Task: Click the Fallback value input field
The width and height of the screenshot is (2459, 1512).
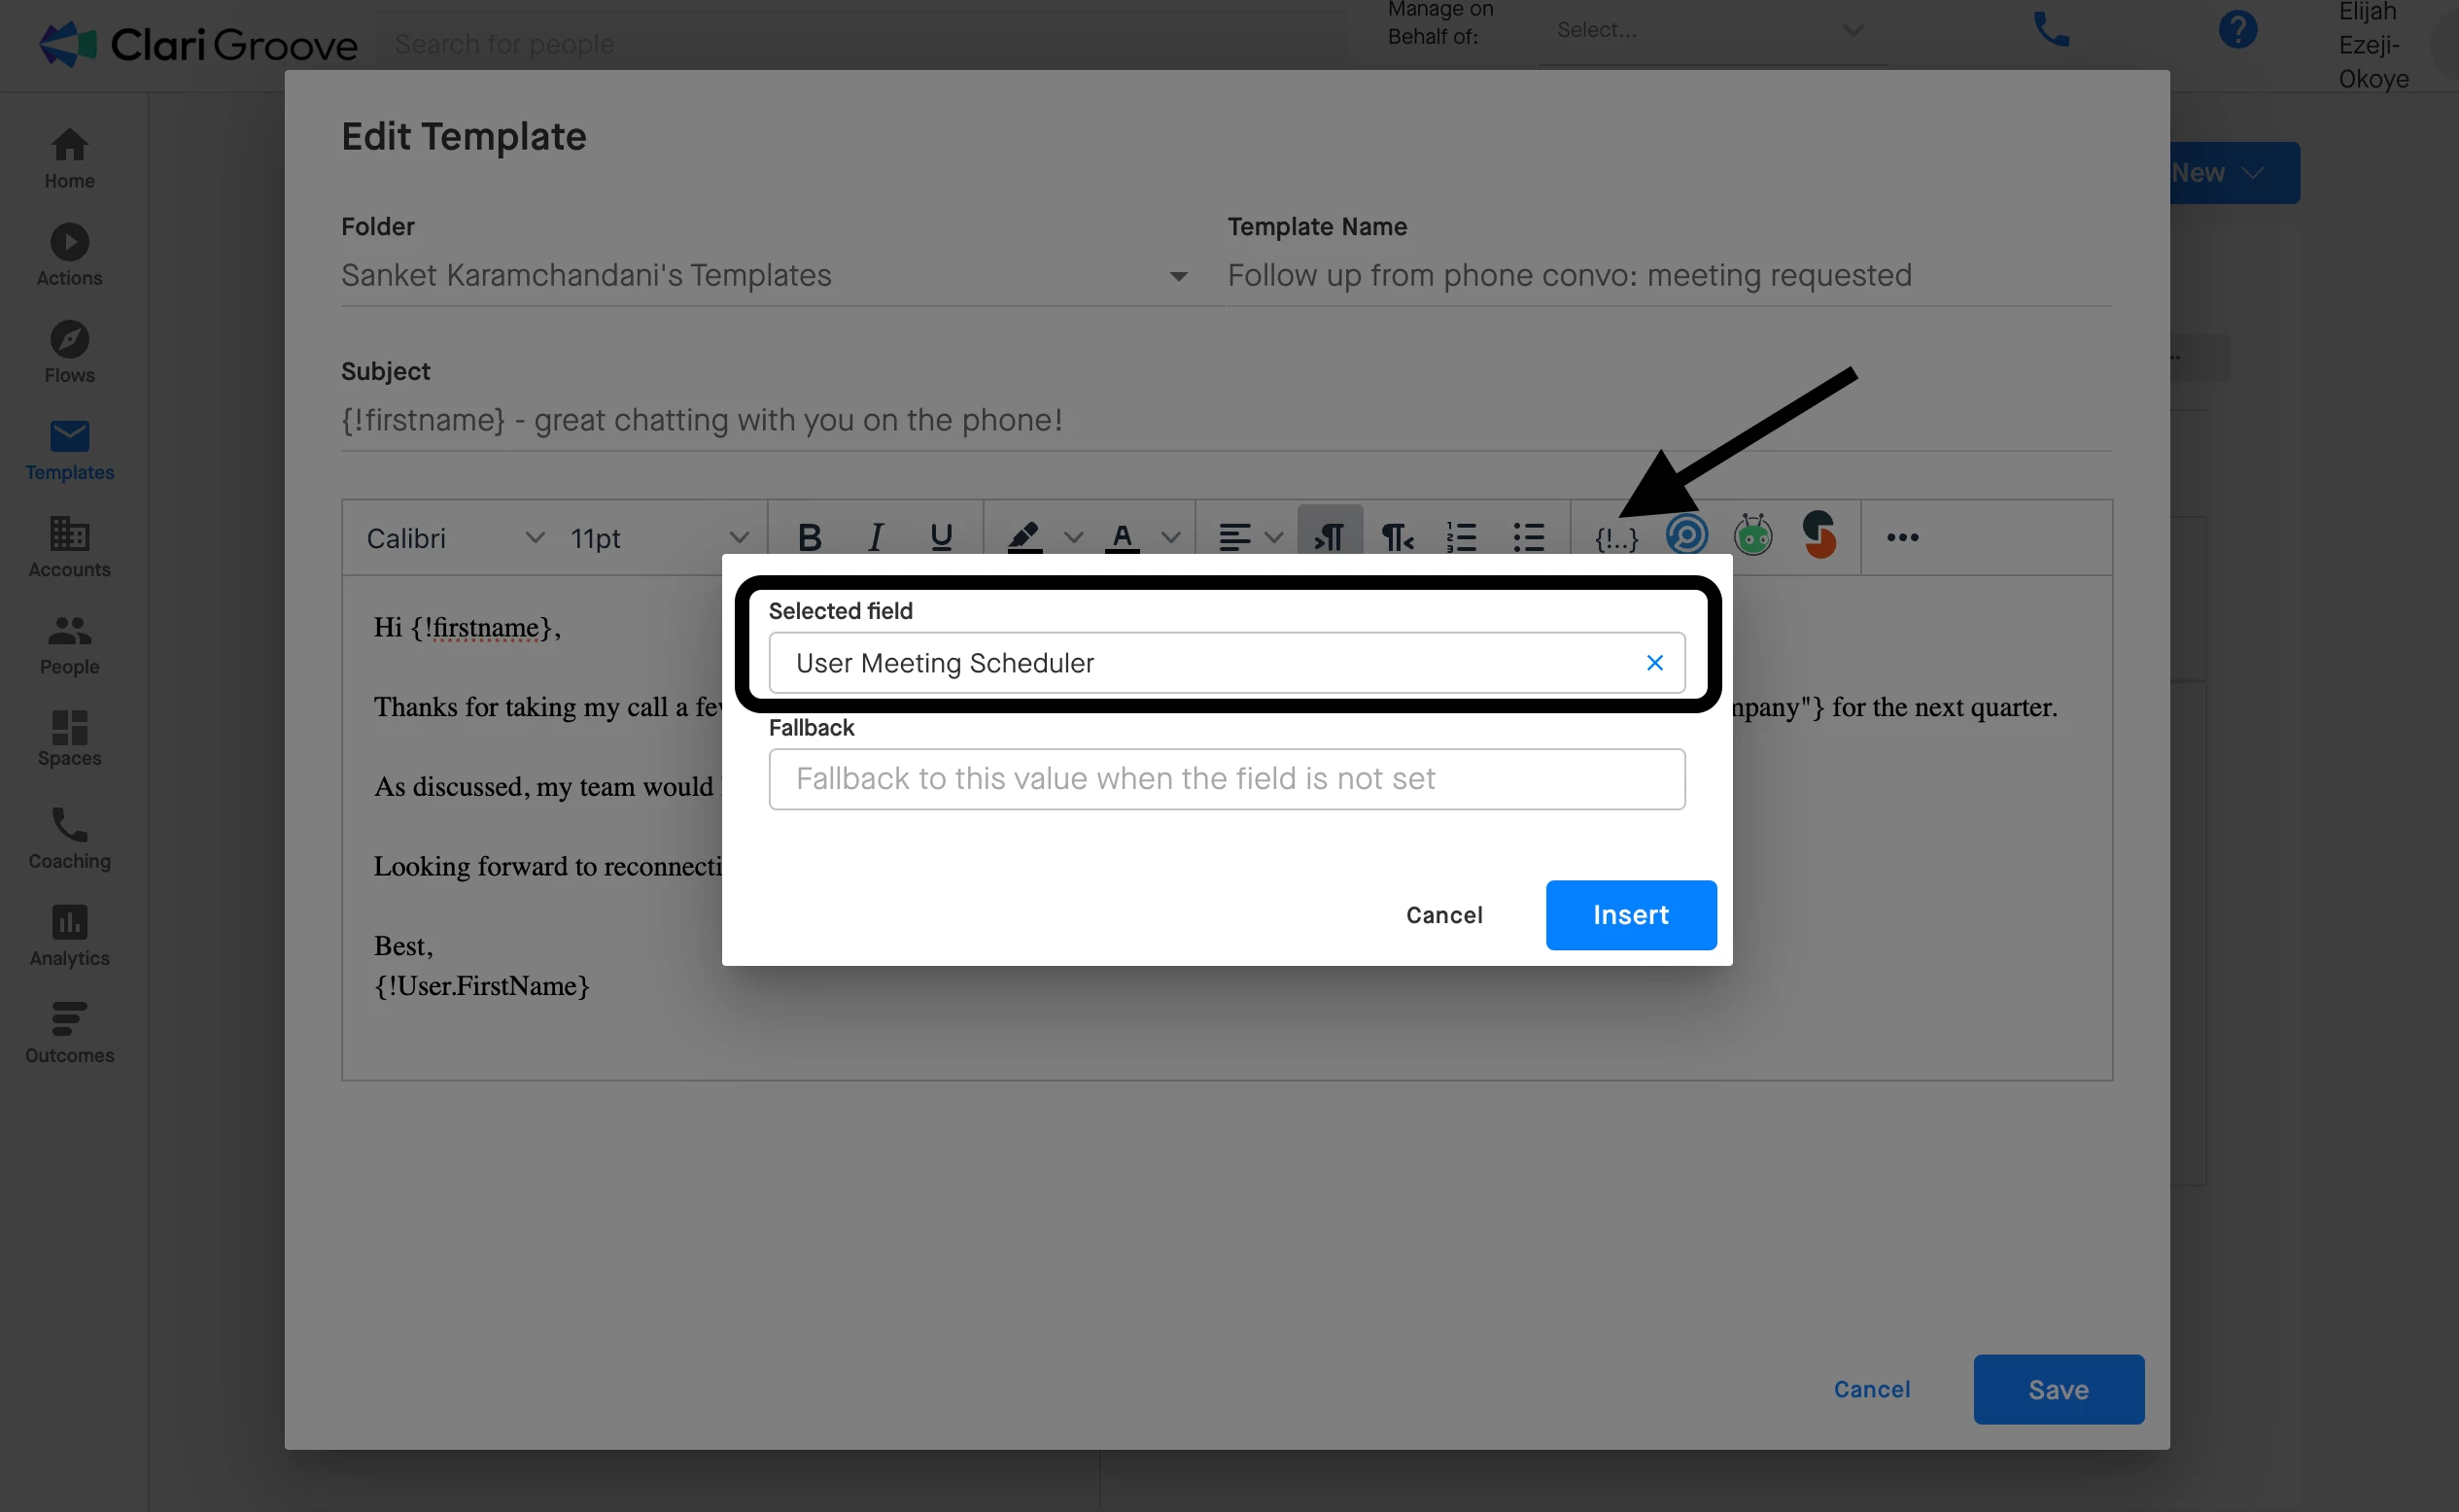Action: pyautogui.click(x=1226, y=779)
